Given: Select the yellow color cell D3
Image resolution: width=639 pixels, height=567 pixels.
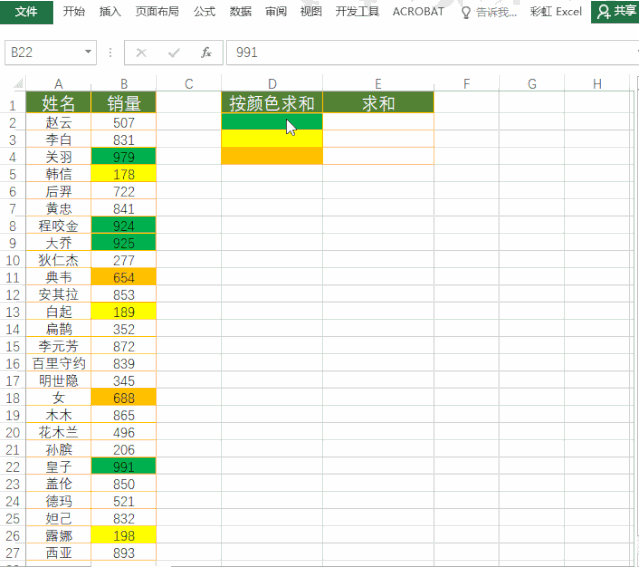Looking at the screenshot, I should (272, 139).
